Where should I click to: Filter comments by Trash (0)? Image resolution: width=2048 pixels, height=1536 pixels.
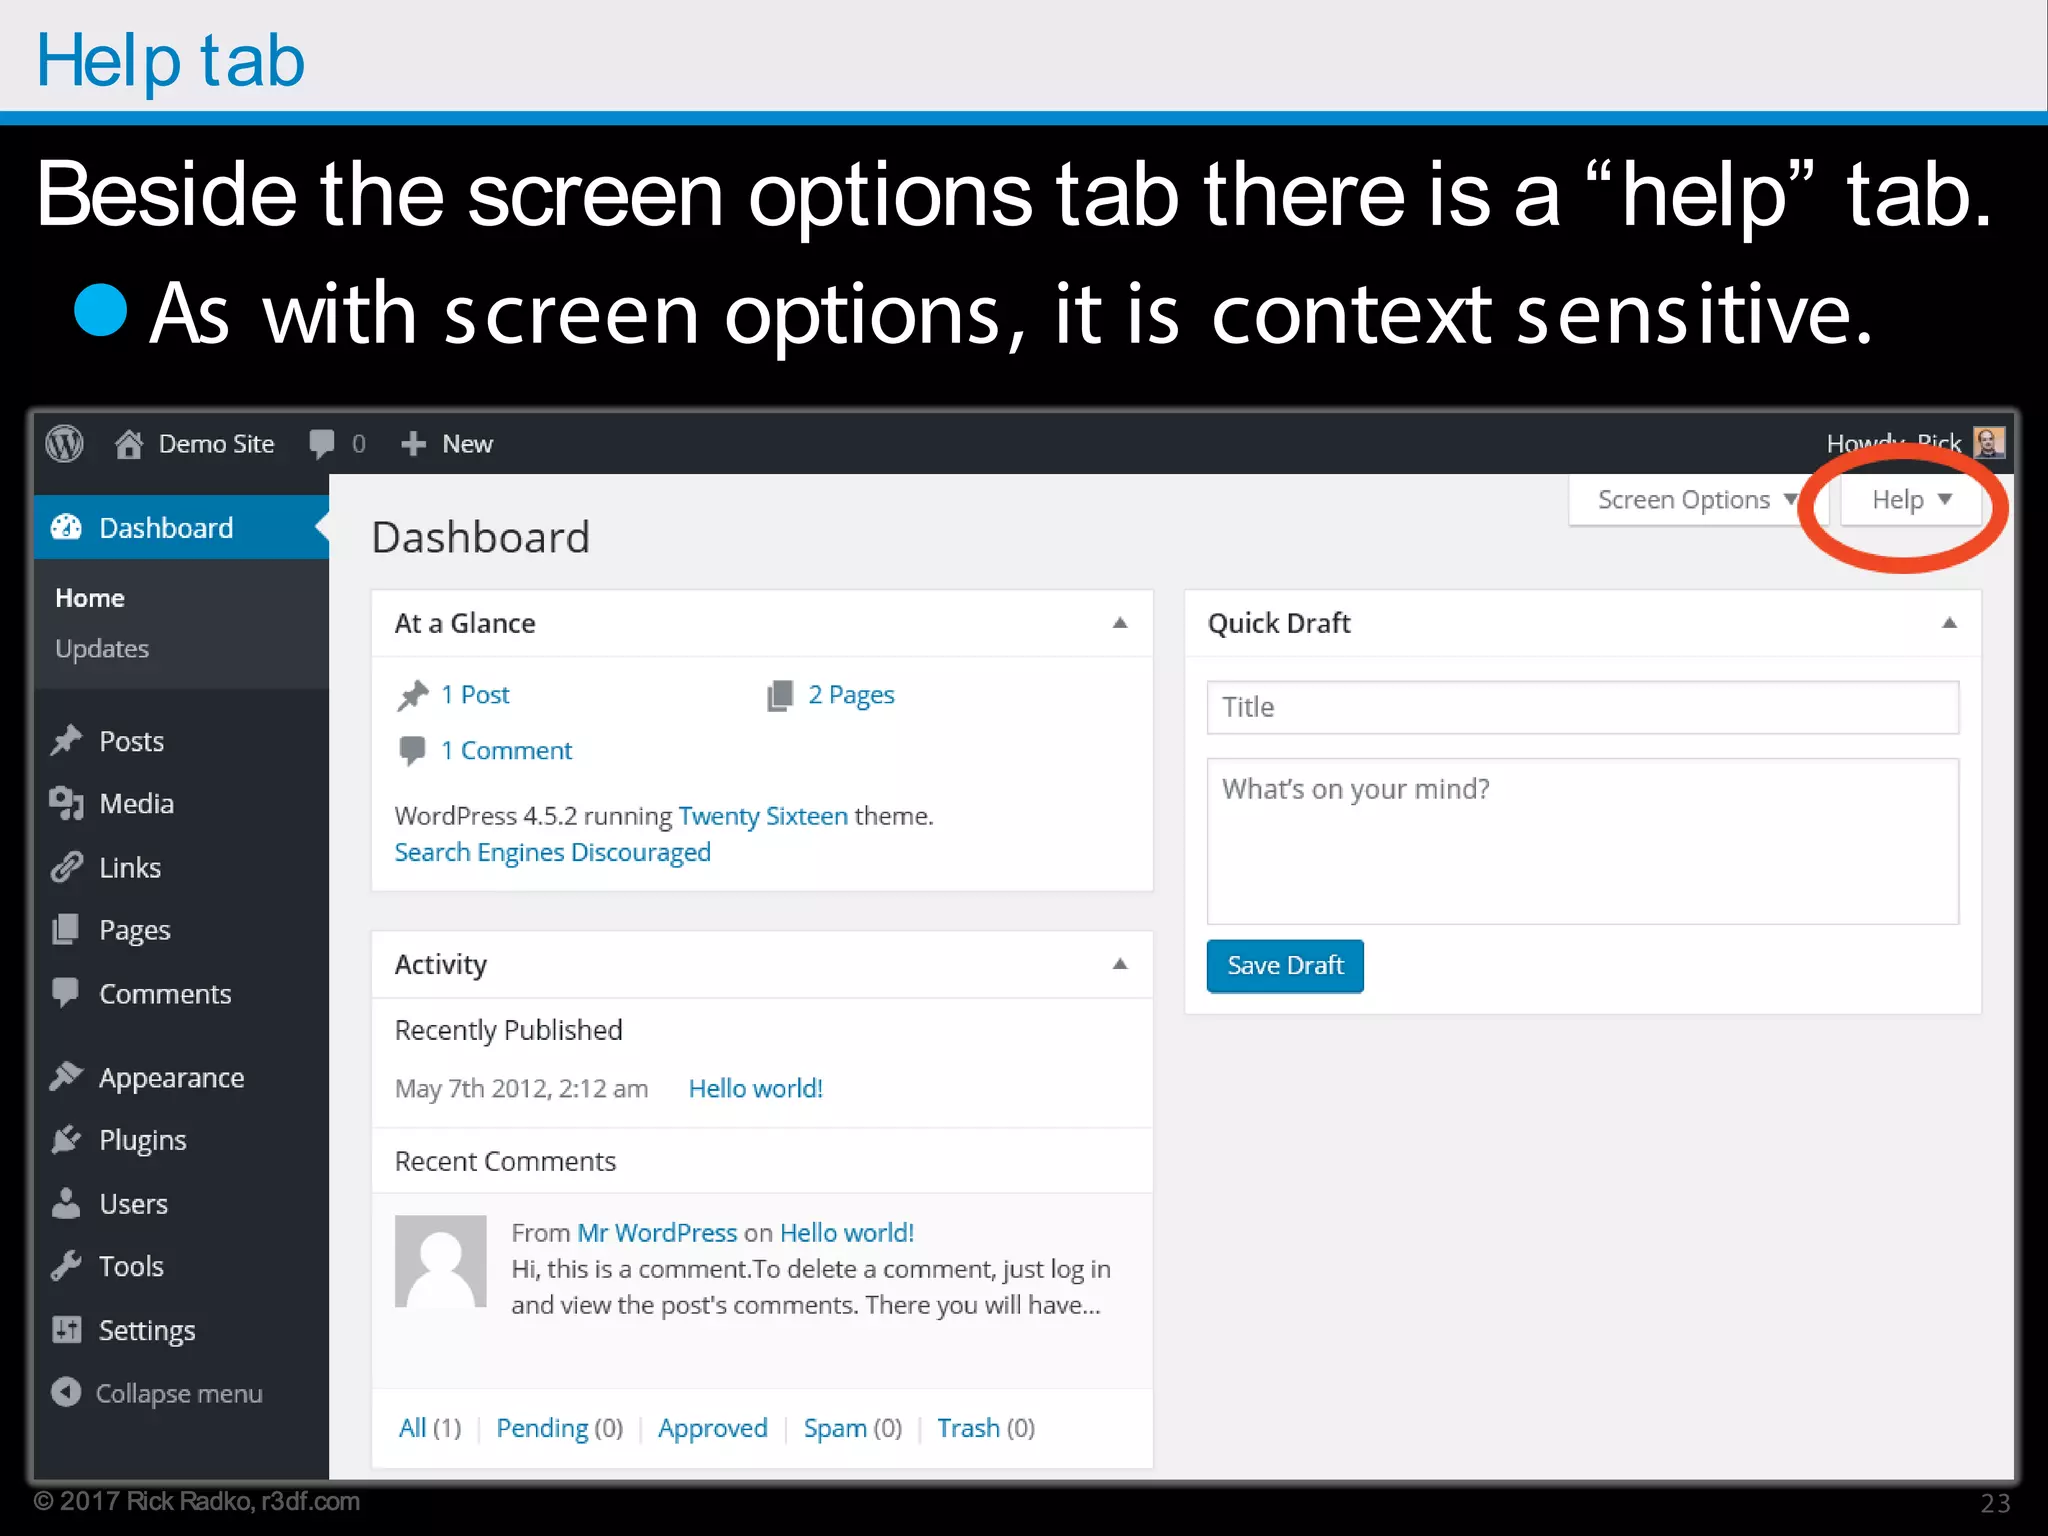coord(986,1428)
